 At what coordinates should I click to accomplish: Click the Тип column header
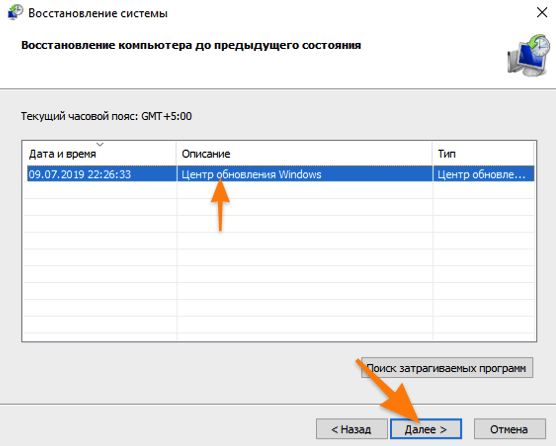pos(483,154)
